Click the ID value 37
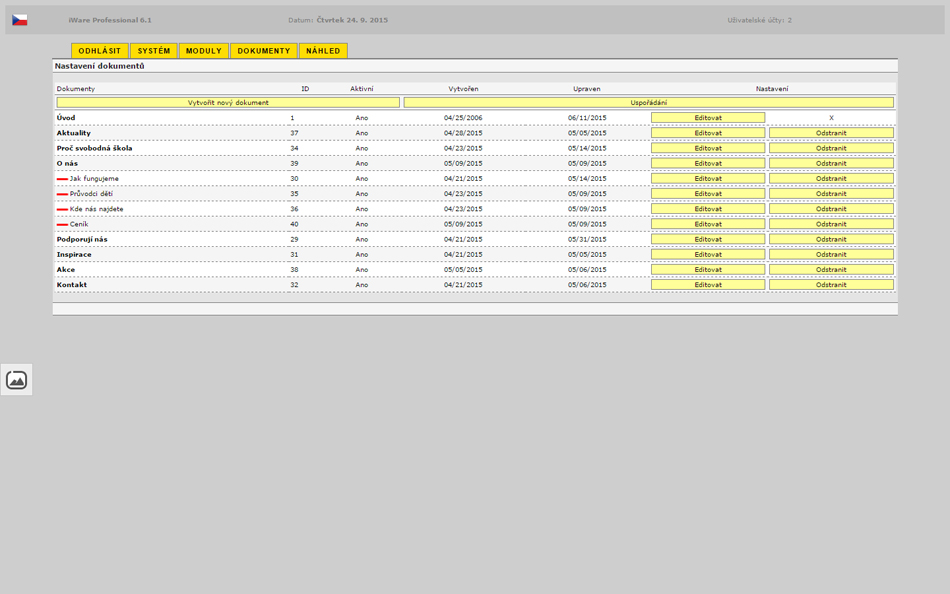Image resolution: width=950 pixels, height=594 pixels. [294, 133]
